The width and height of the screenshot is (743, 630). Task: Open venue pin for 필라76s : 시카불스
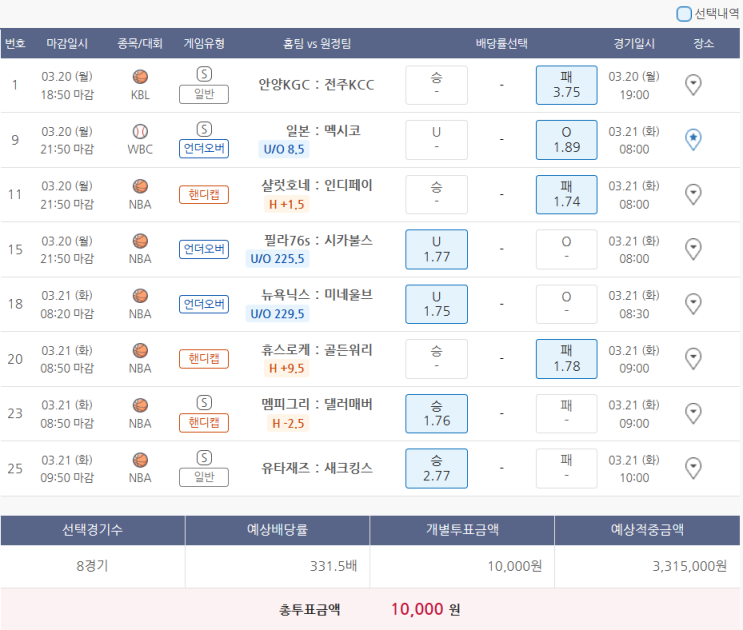[x=693, y=249]
